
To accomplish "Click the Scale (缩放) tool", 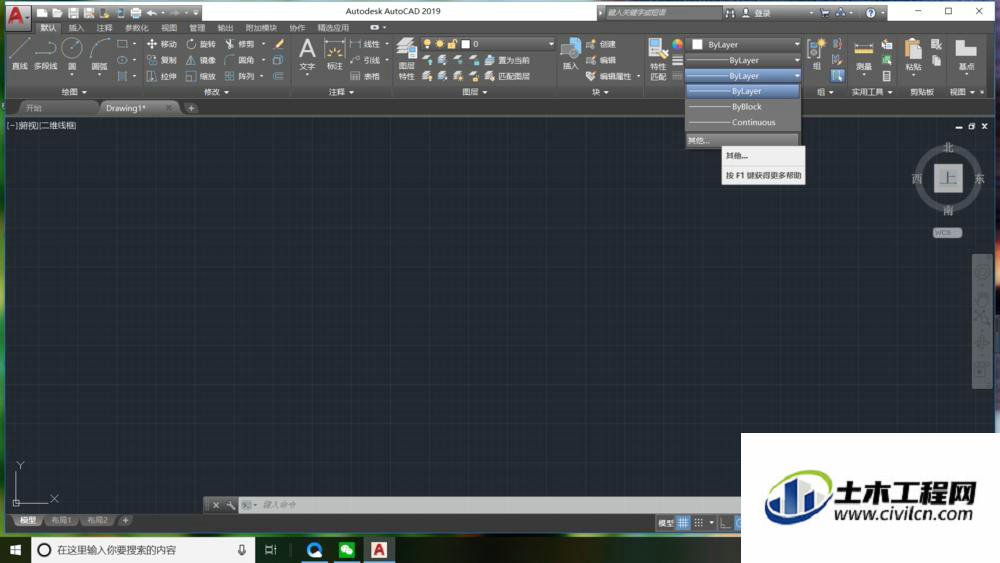I will [x=201, y=76].
